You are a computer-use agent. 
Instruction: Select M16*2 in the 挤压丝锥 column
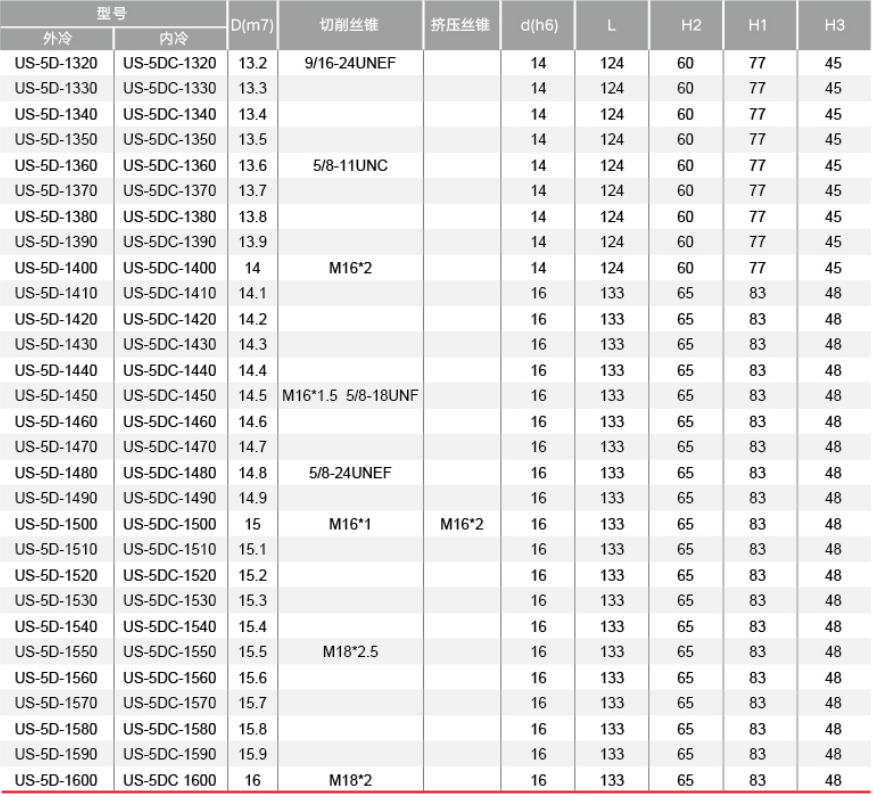[x=461, y=524]
